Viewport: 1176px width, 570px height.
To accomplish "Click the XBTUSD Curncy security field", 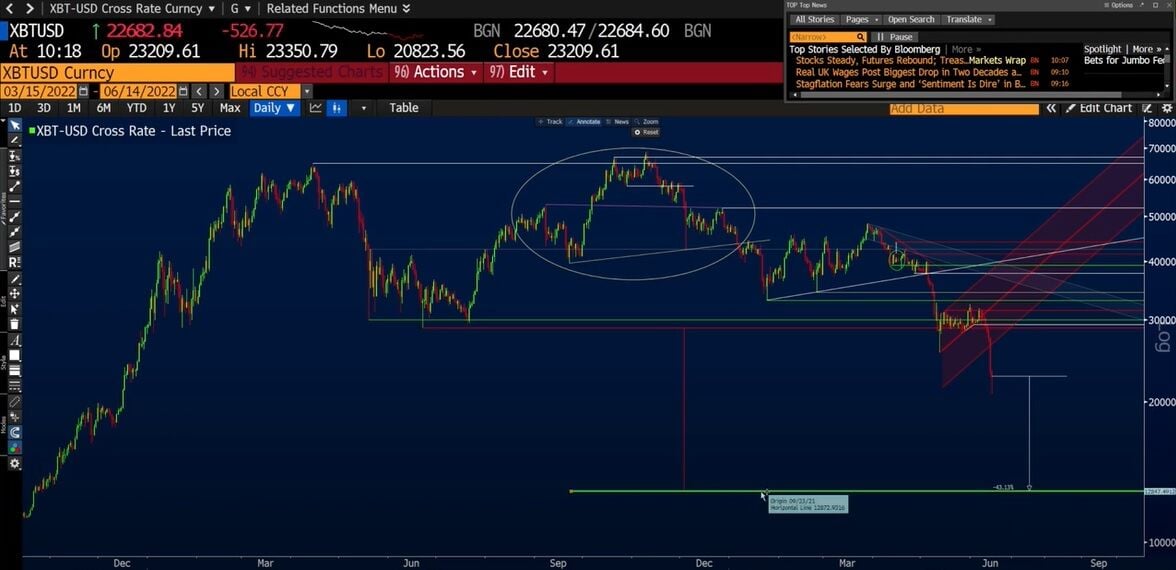I will [118, 73].
